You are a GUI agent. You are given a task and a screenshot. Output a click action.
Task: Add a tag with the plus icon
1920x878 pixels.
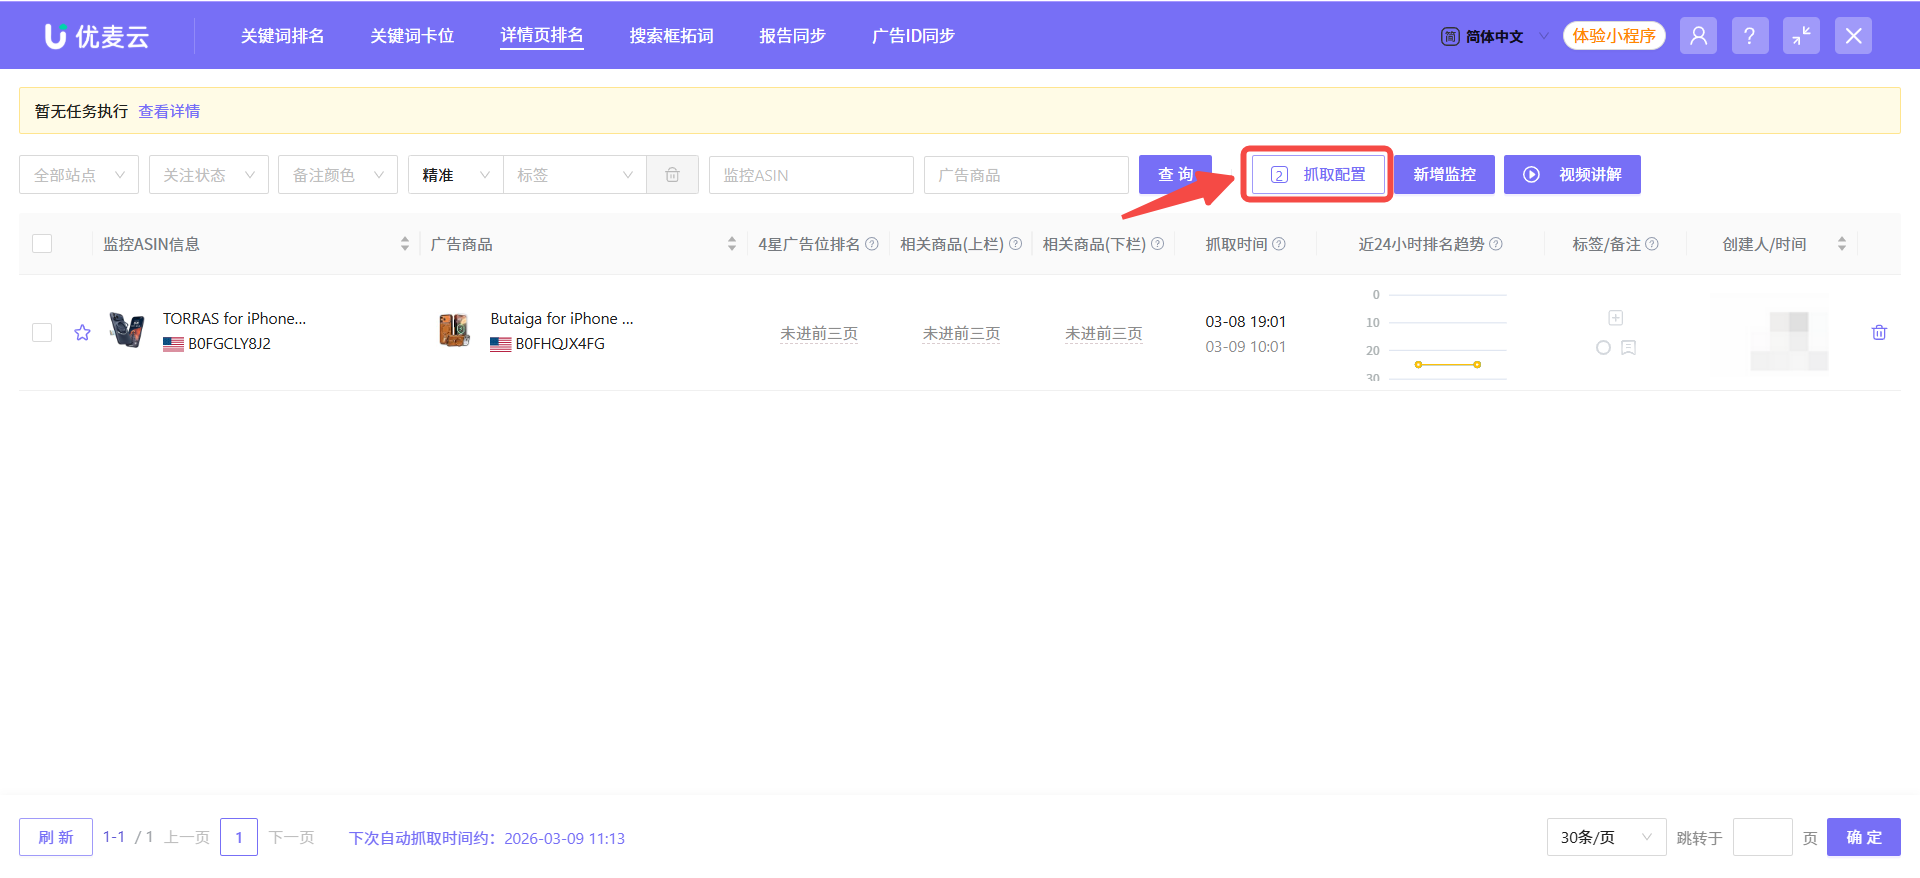pyautogui.click(x=1615, y=318)
